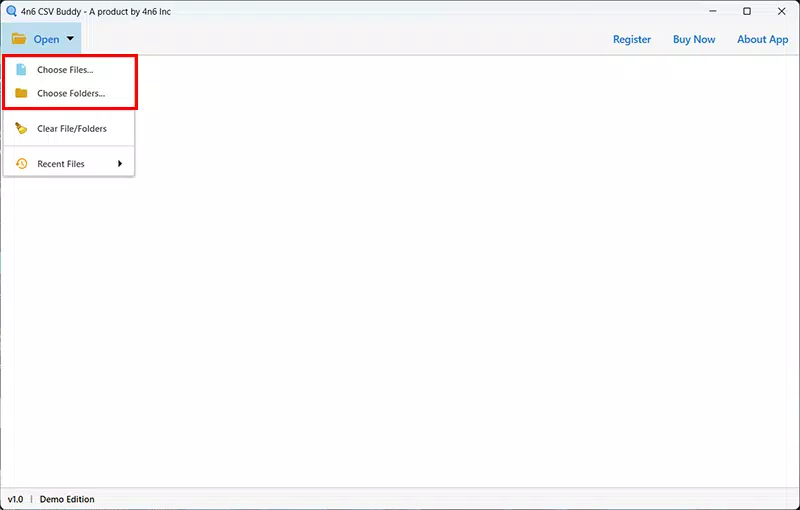Image resolution: width=800 pixels, height=510 pixels.
Task: Click the blue file icon beside Choose Files
Action: (x=21, y=70)
